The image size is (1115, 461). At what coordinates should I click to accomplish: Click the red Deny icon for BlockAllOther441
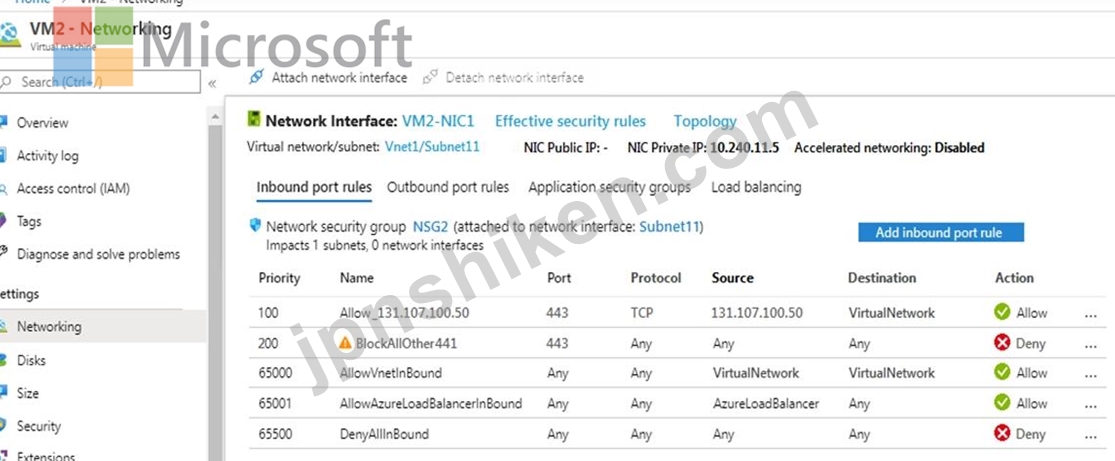tap(1003, 343)
